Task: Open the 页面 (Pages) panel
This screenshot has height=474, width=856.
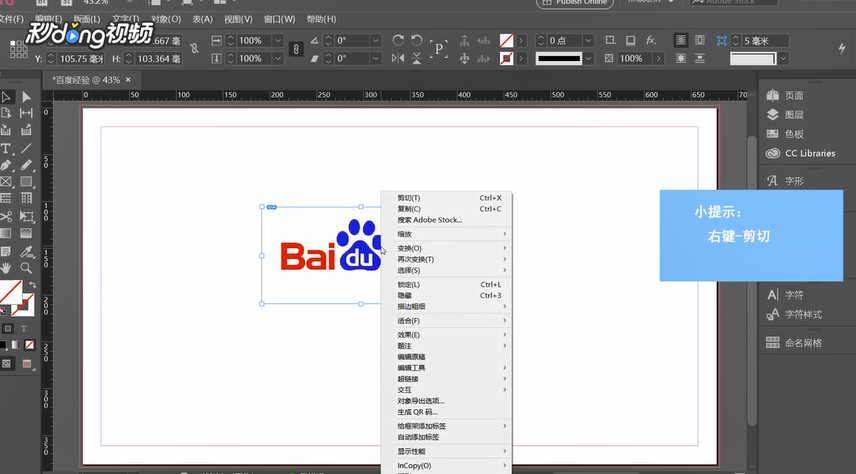Action: [x=785, y=96]
